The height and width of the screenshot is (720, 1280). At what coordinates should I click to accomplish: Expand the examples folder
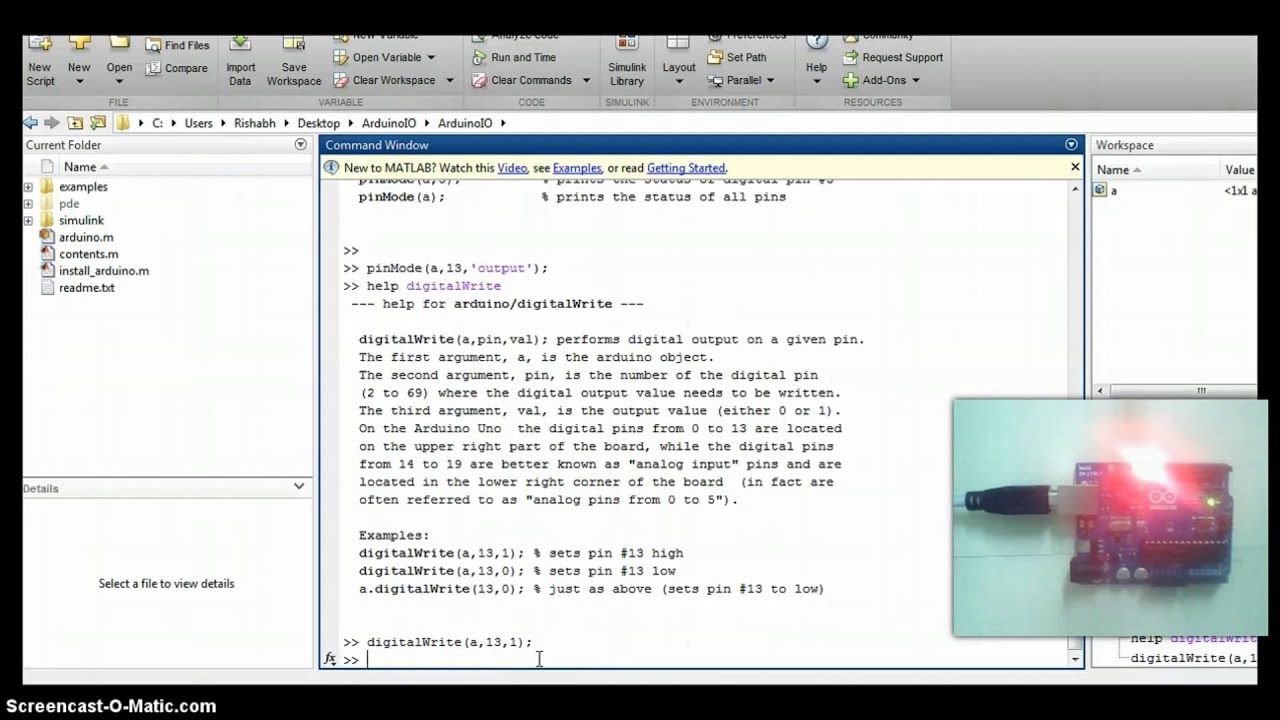(28, 187)
